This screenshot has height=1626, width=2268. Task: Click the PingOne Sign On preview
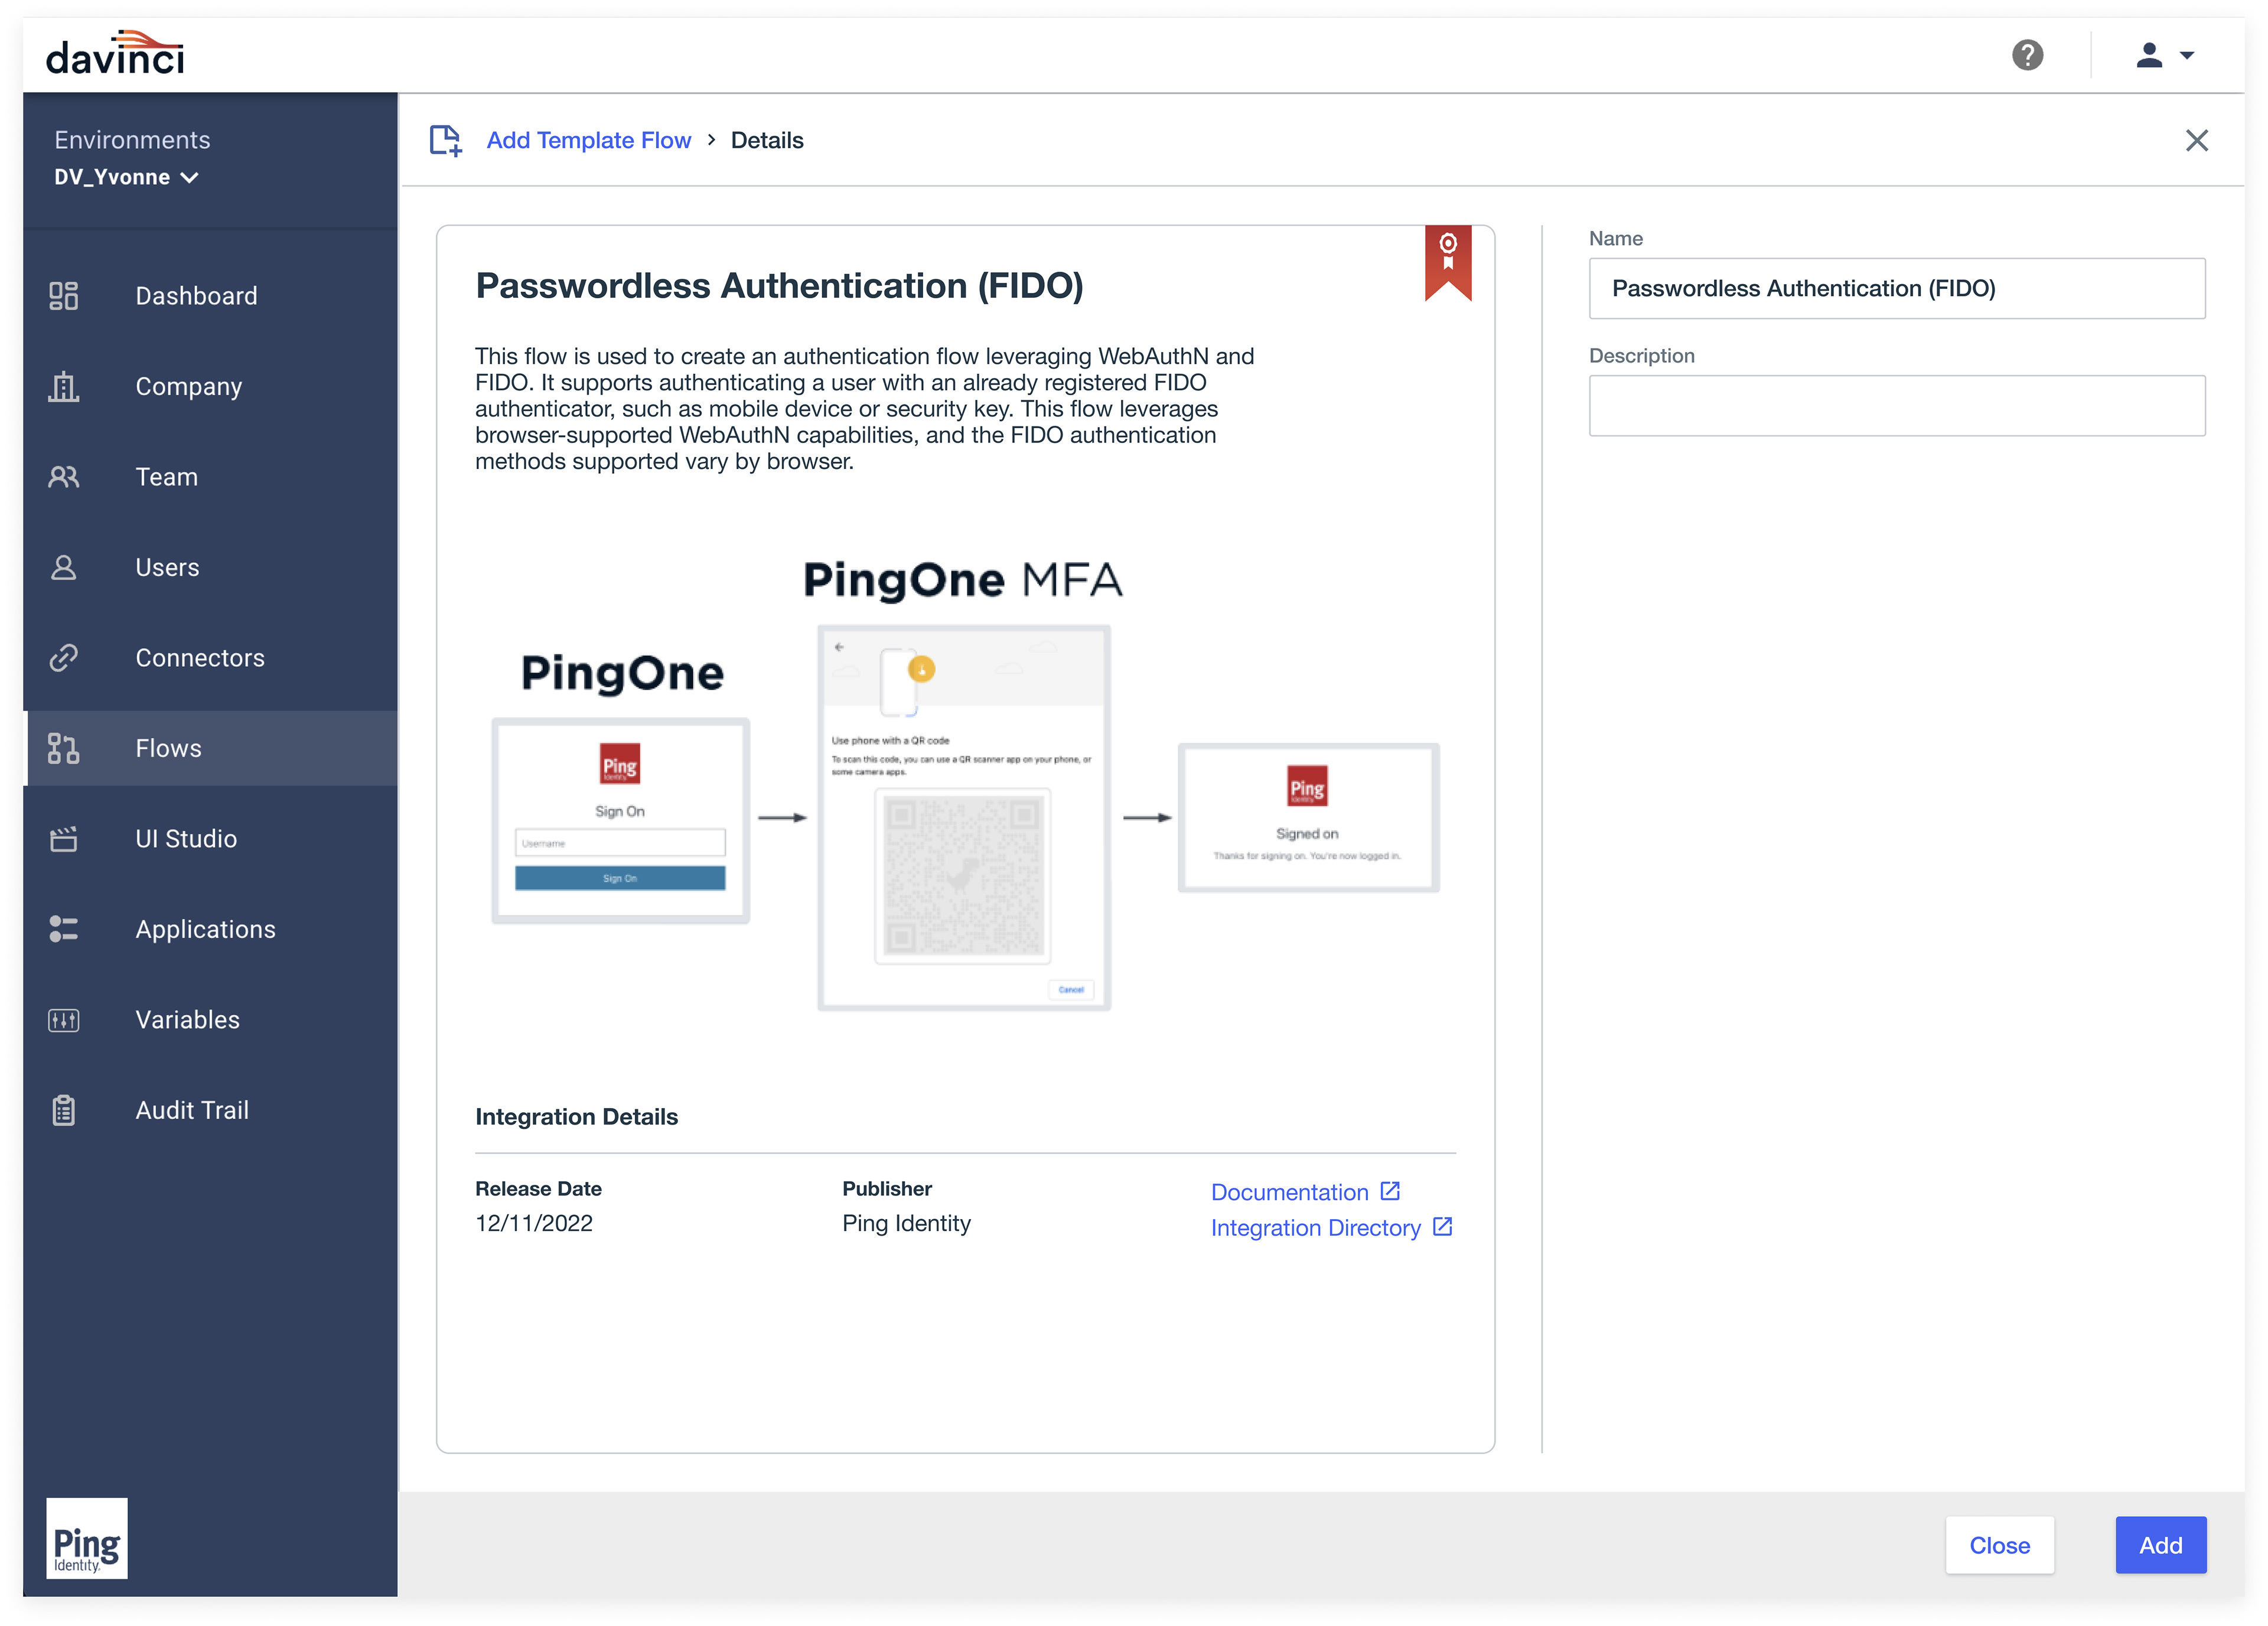(x=621, y=820)
